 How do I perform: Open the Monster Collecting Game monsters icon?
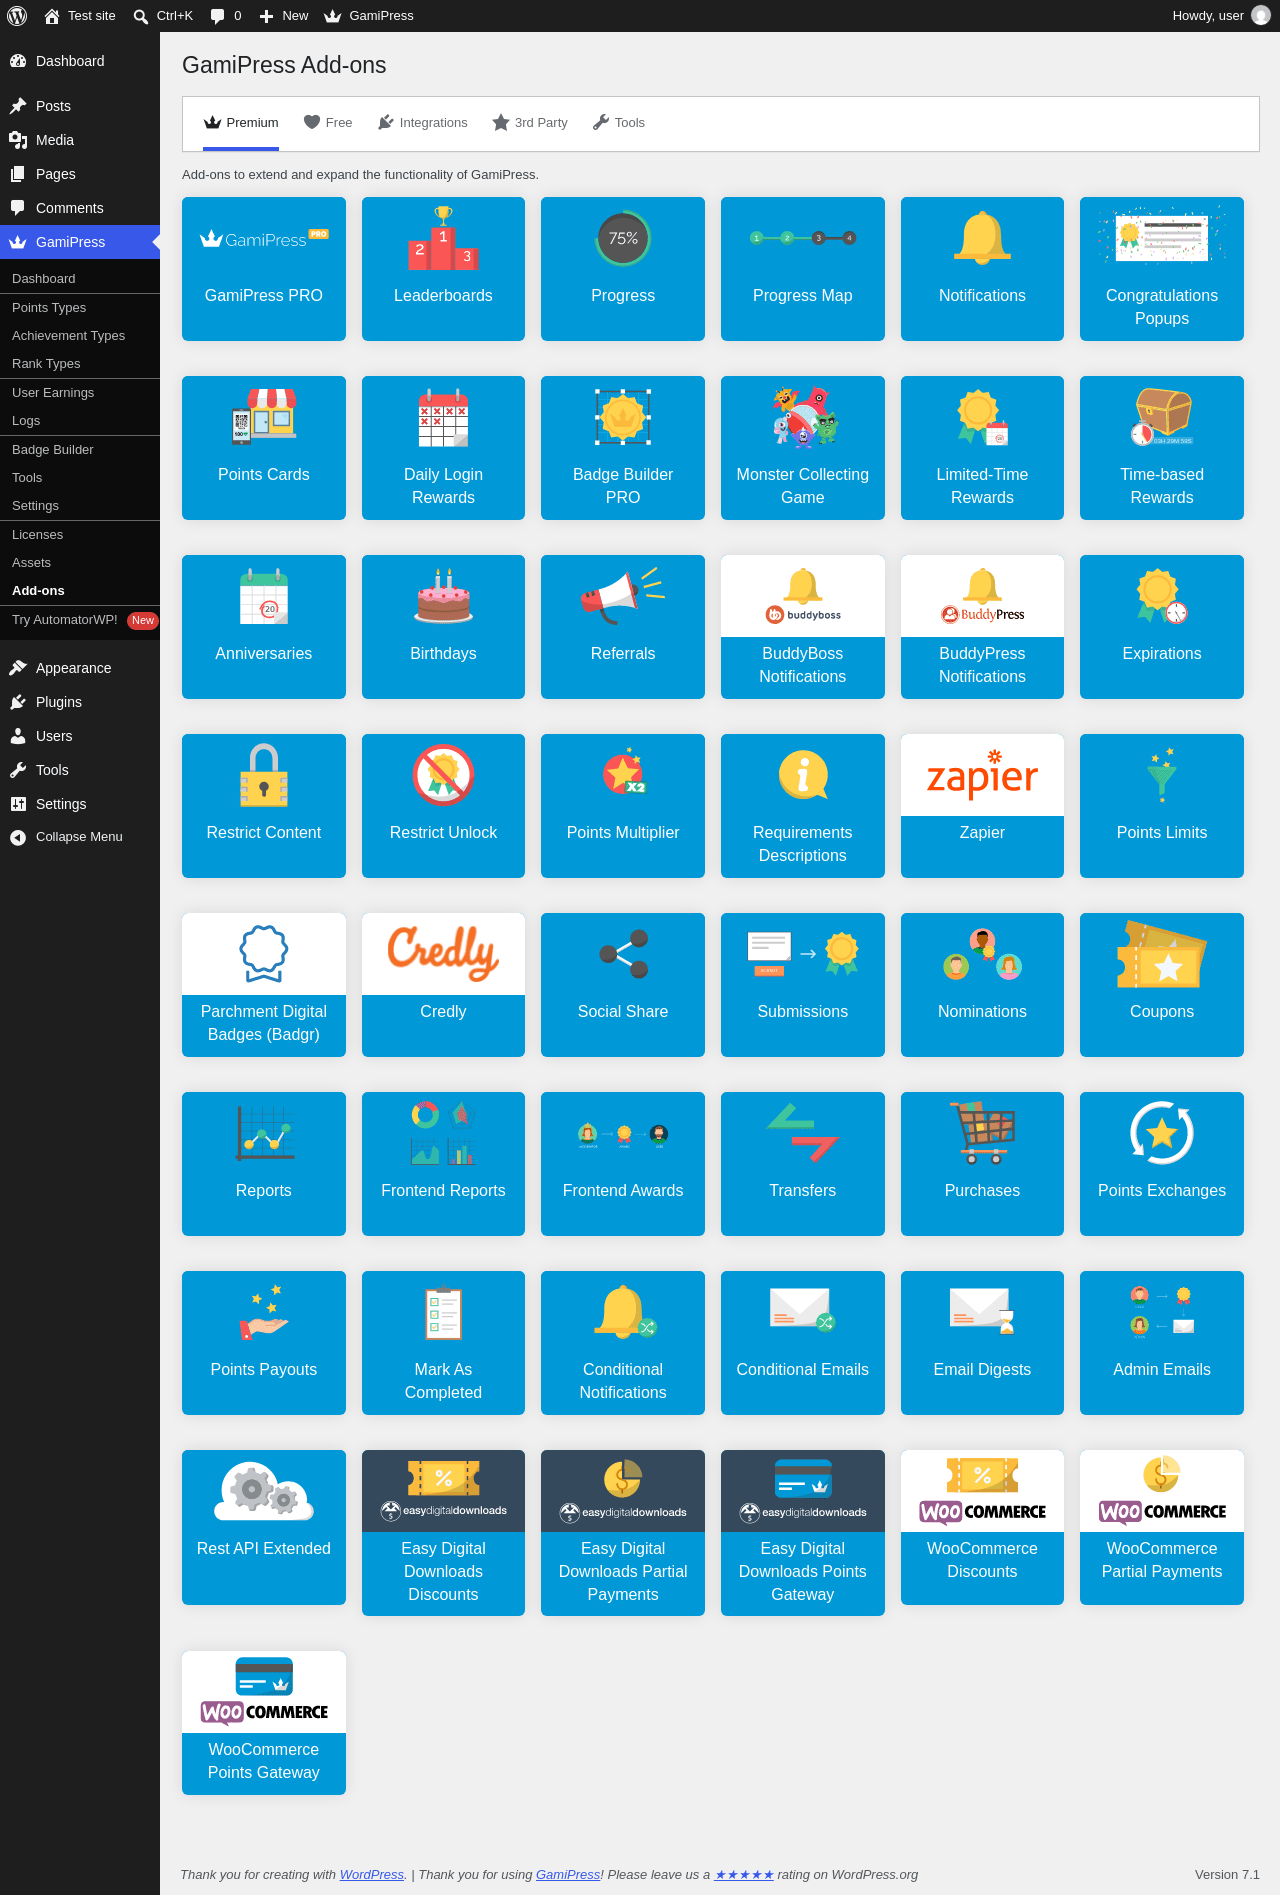[x=803, y=417]
